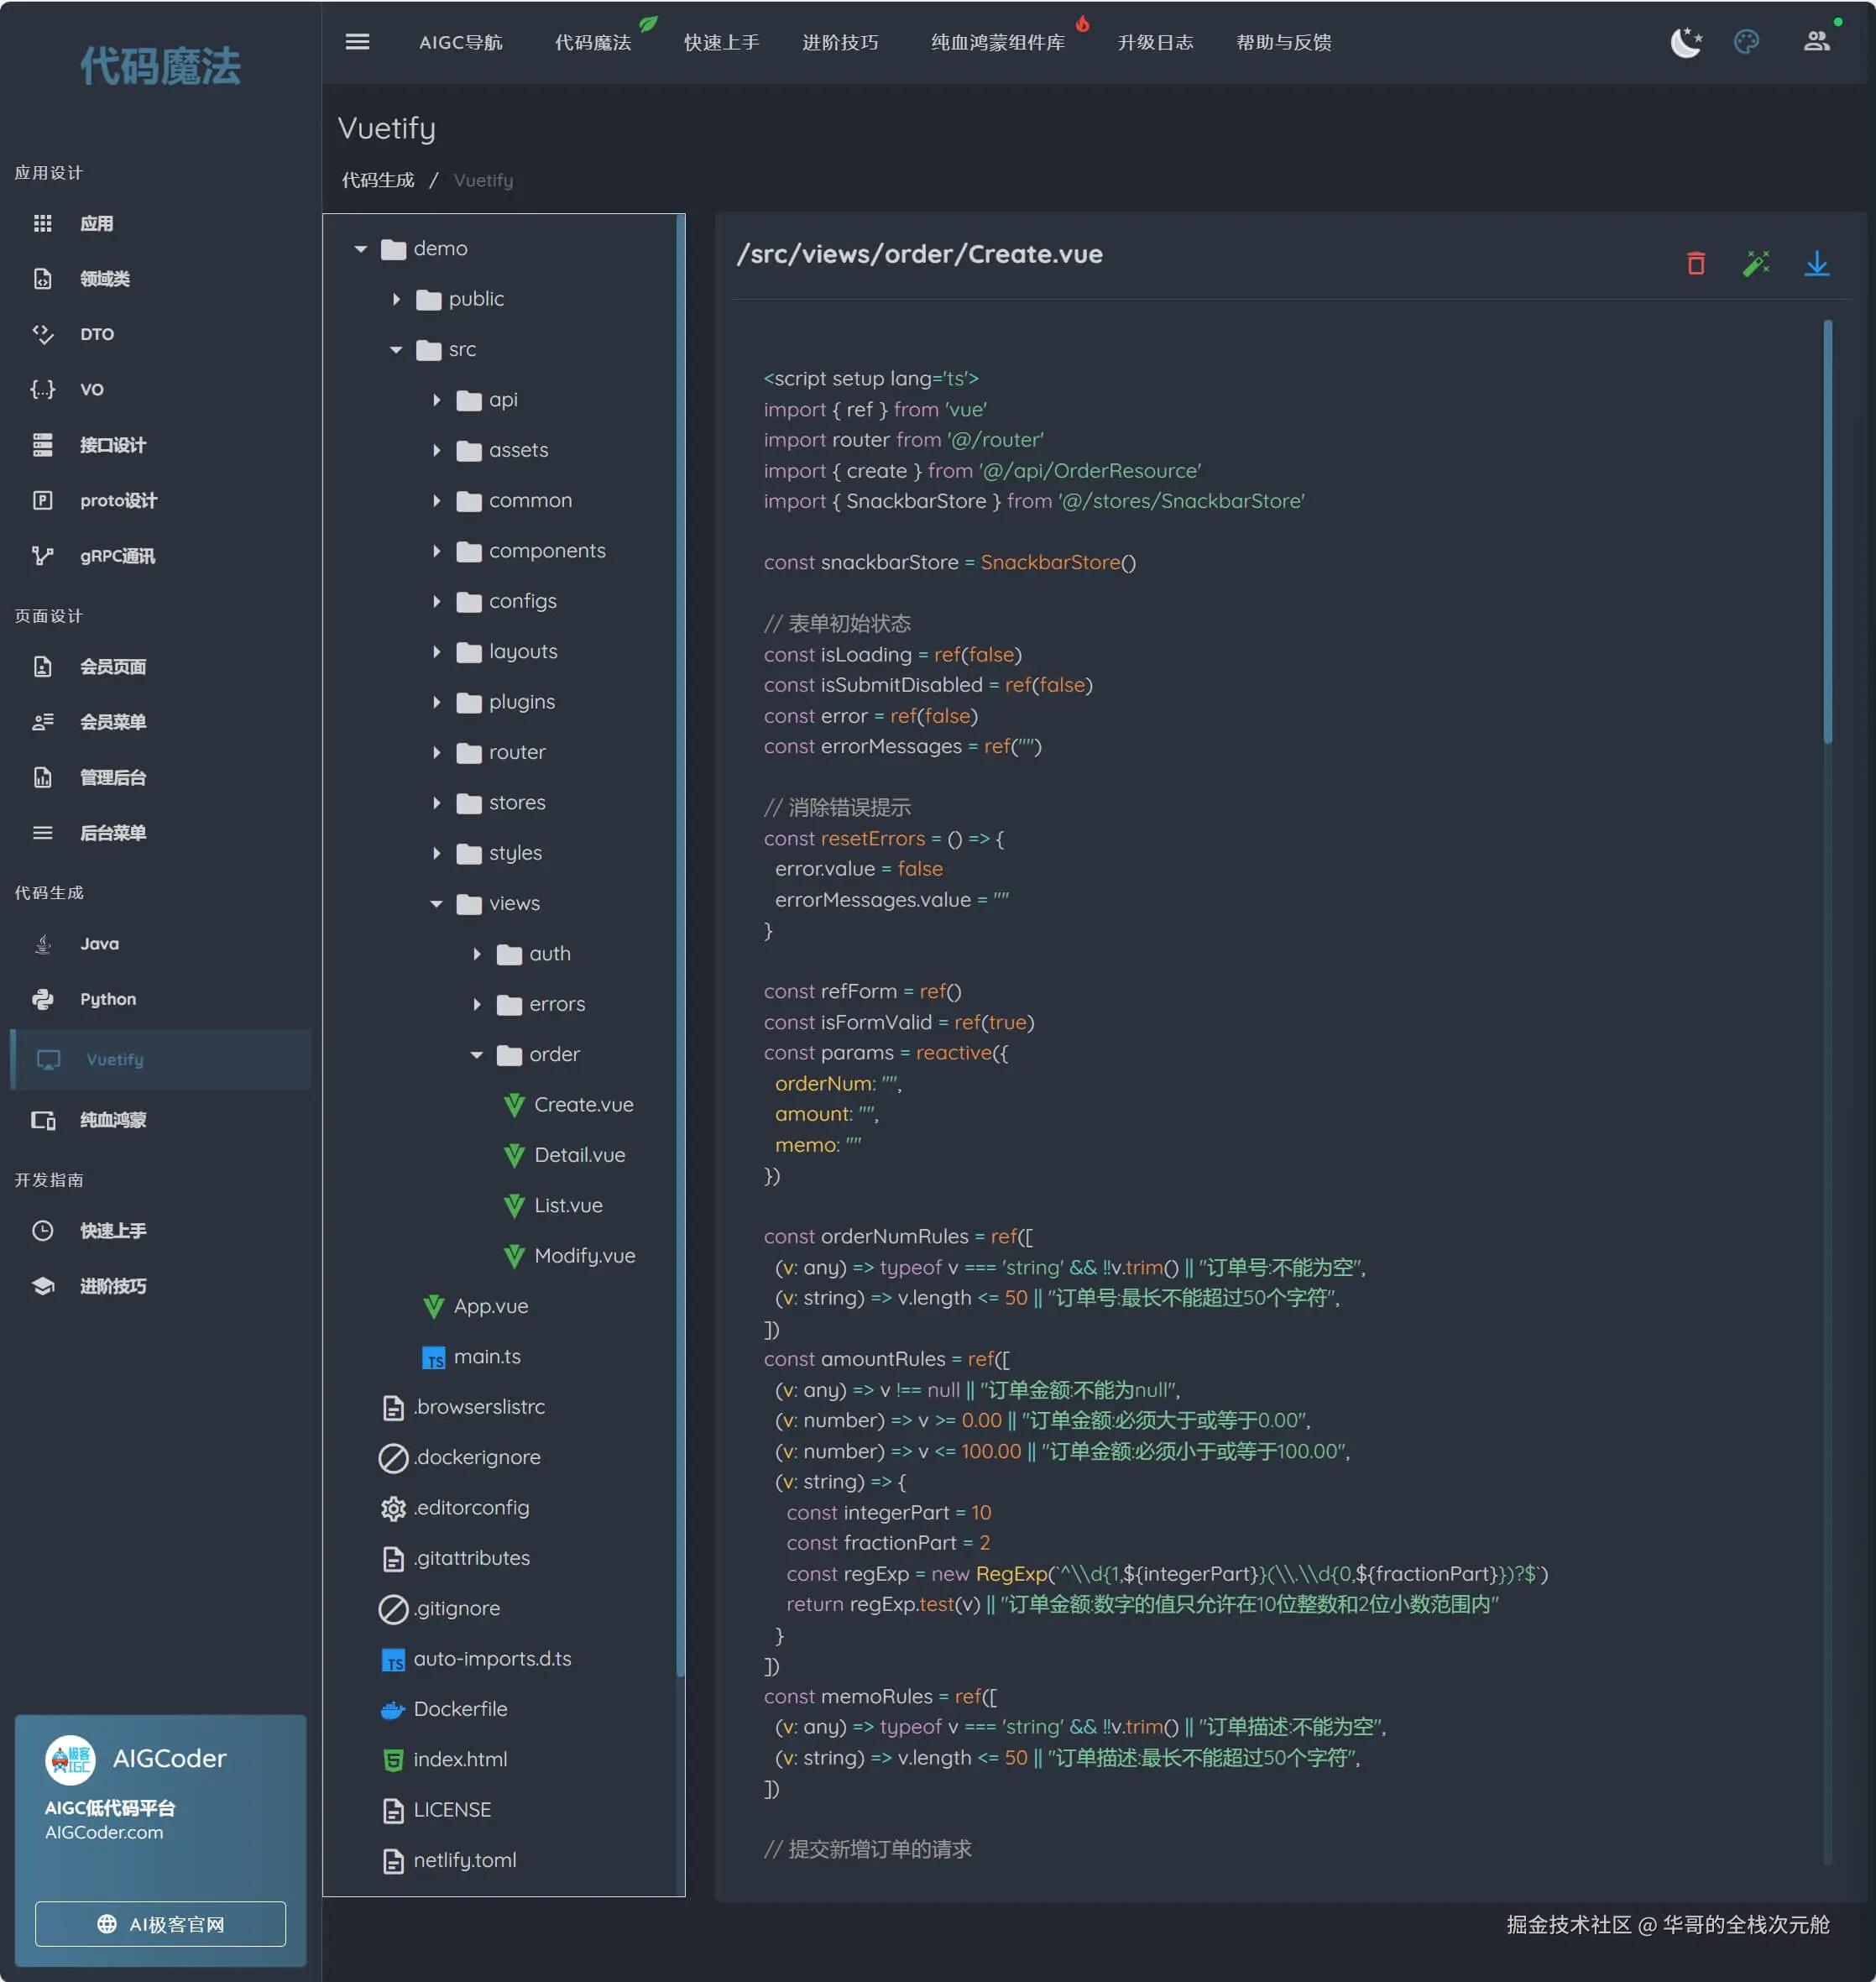Open the theme palette icon

click(1746, 42)
